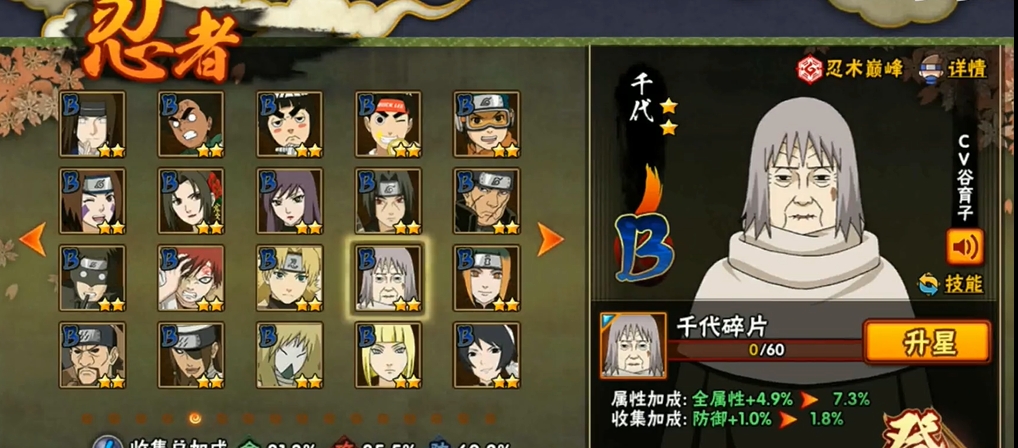Pick the kunoichi with red flower portrait
1018x448 pixels.
(x=191, y=201)
